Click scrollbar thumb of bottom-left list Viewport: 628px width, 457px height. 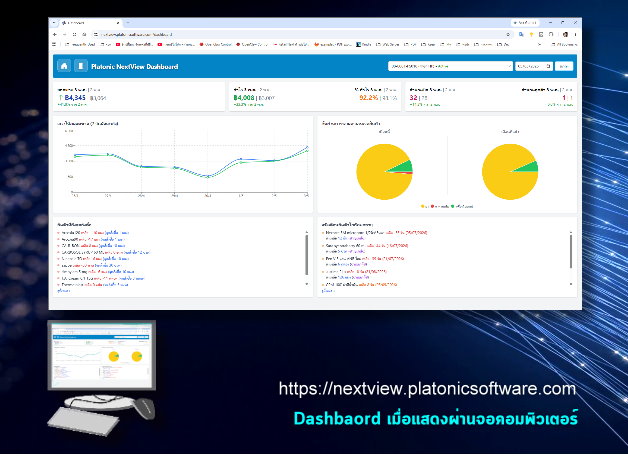click(x=307, y=255)
